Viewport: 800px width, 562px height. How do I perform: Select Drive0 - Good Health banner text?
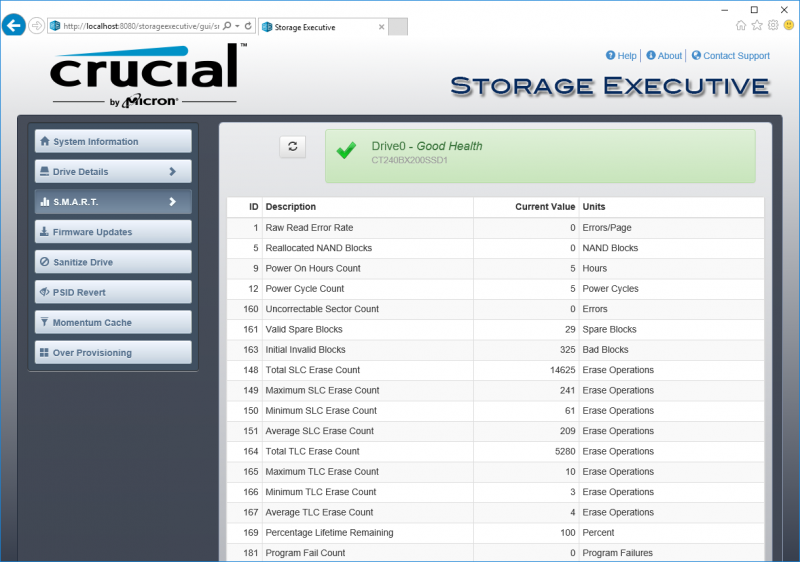(x=427, y=146)
